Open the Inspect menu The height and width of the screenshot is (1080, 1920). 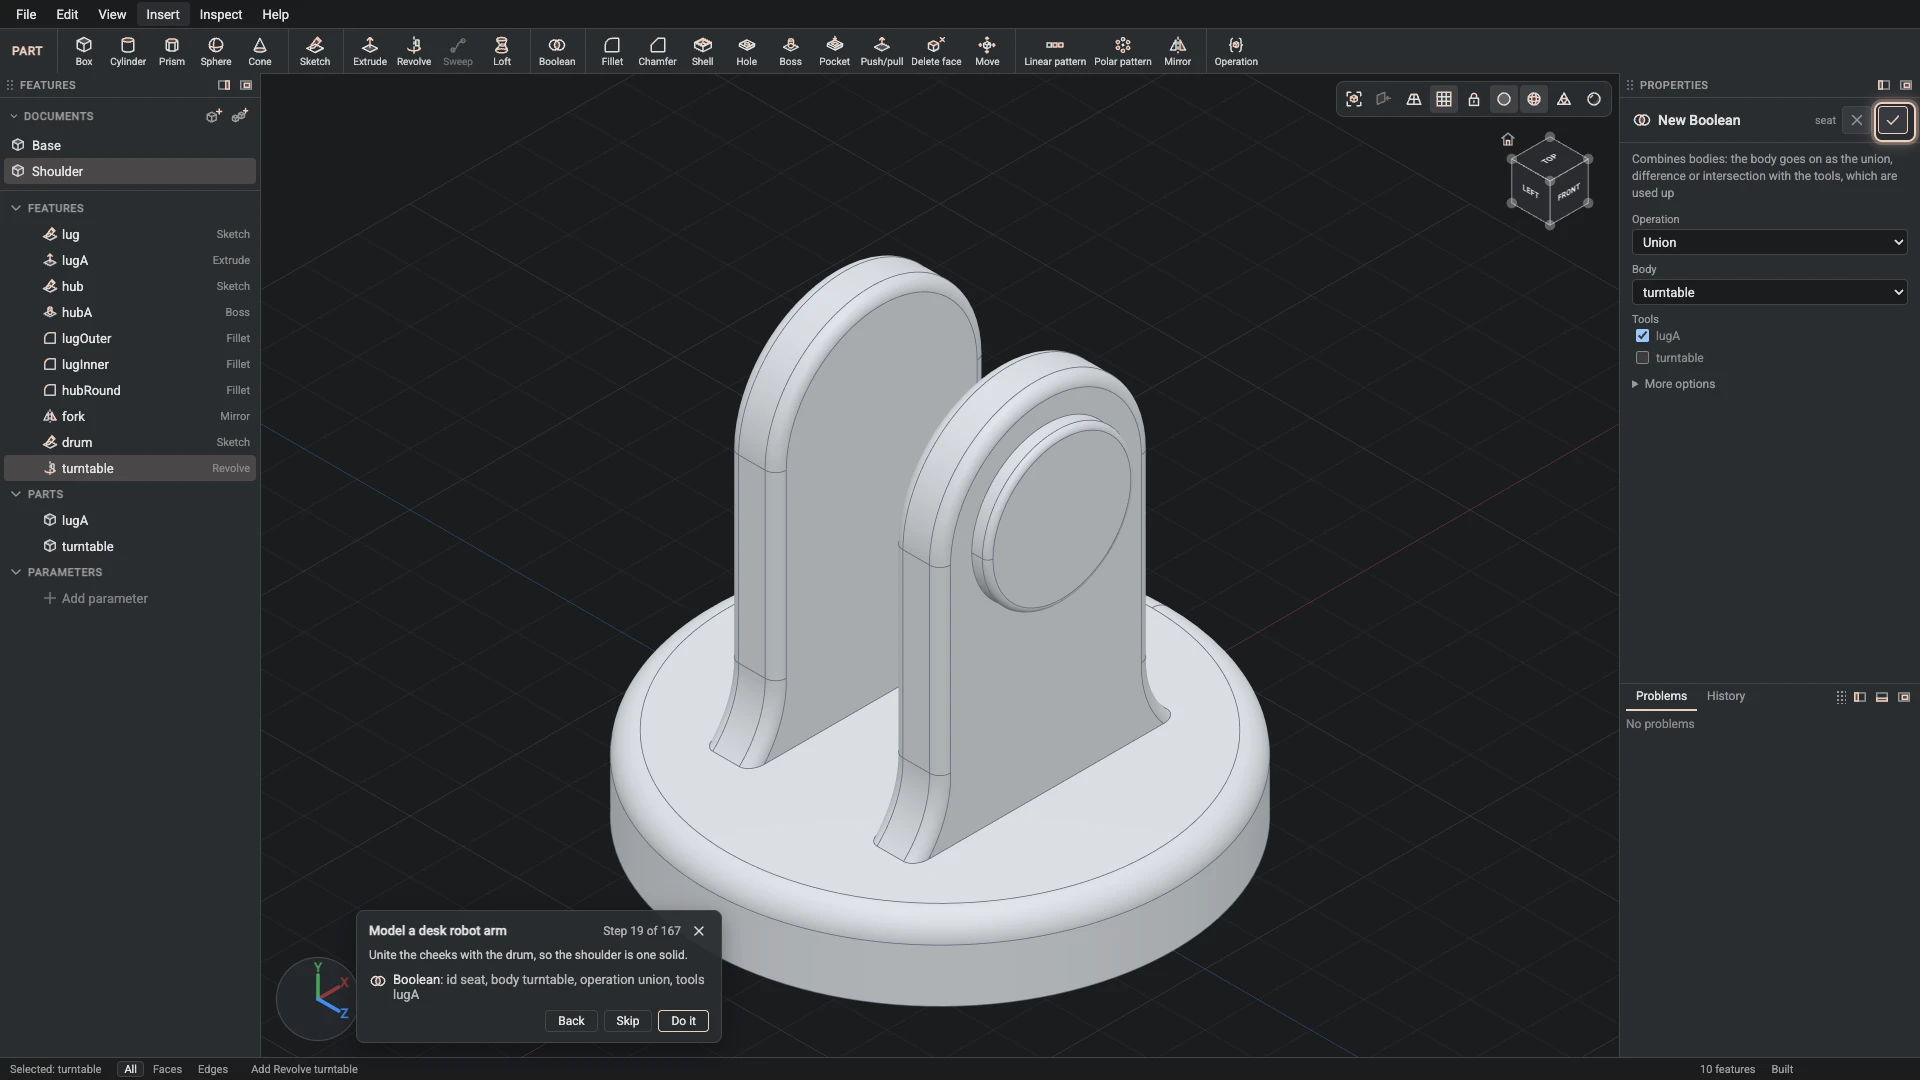click(x=220, y=14)
